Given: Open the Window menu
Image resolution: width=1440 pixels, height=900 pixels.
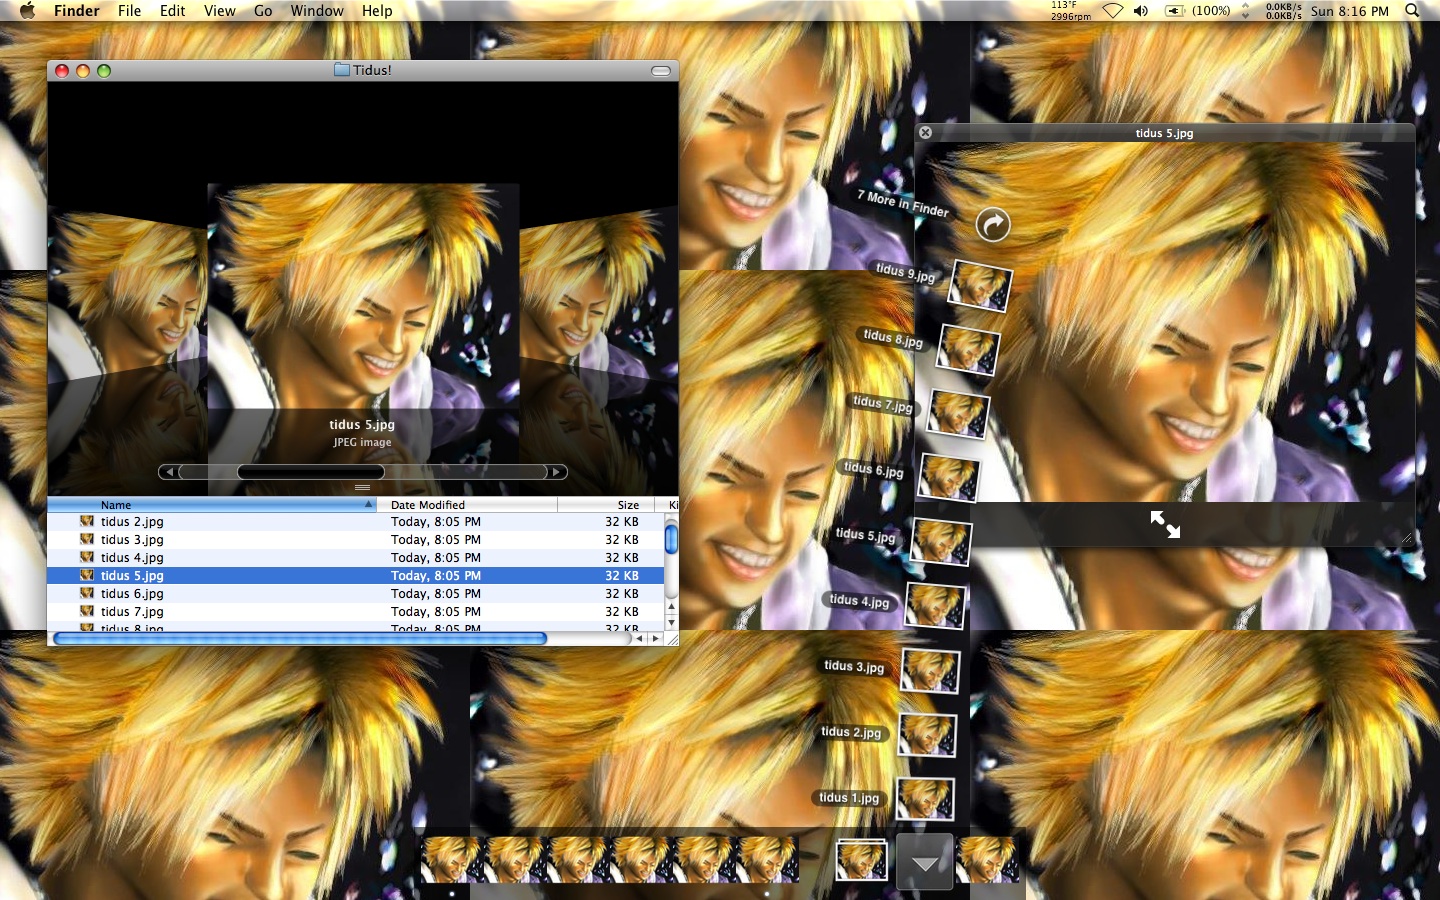Looking at the screenshot, I should tap(317, 11).
